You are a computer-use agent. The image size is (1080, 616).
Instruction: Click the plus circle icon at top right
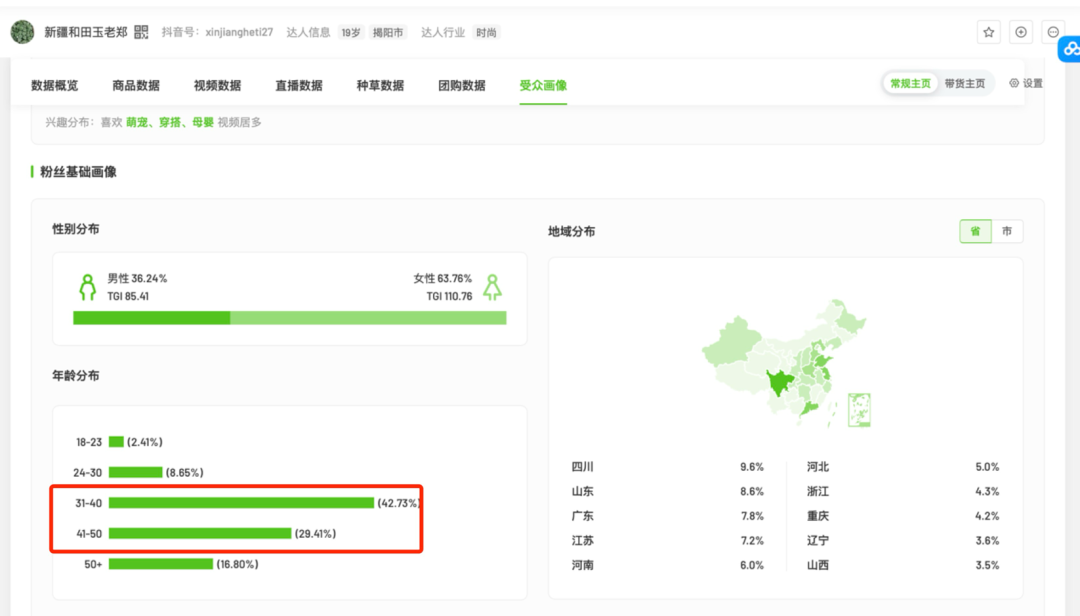pyautogui.click(x=1020, y=32)
